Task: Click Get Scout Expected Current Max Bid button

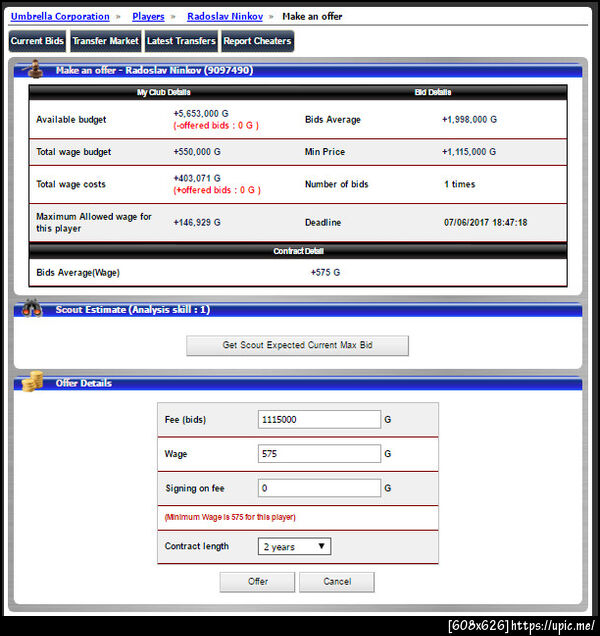Action: point(297,345)
